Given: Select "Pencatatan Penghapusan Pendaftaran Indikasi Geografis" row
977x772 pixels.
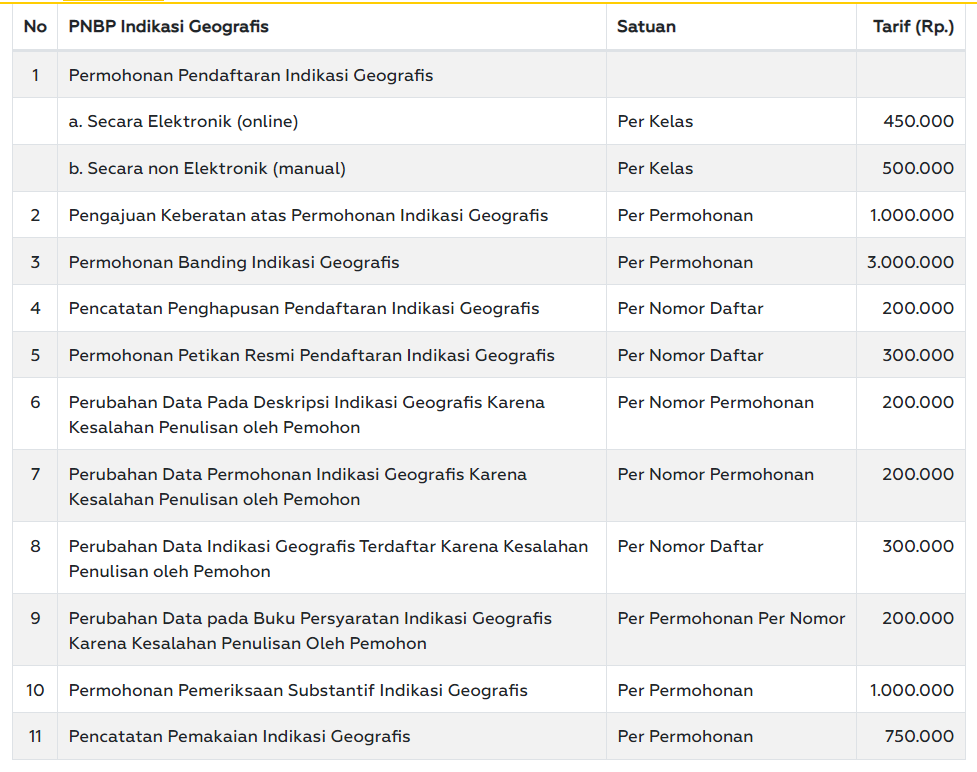Looking at the screenshot, I should point(303,309).
